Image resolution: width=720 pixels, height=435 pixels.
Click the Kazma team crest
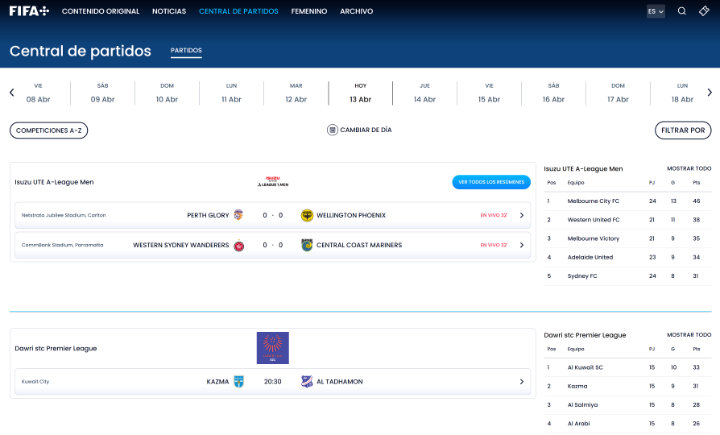[x=239, y=381]
